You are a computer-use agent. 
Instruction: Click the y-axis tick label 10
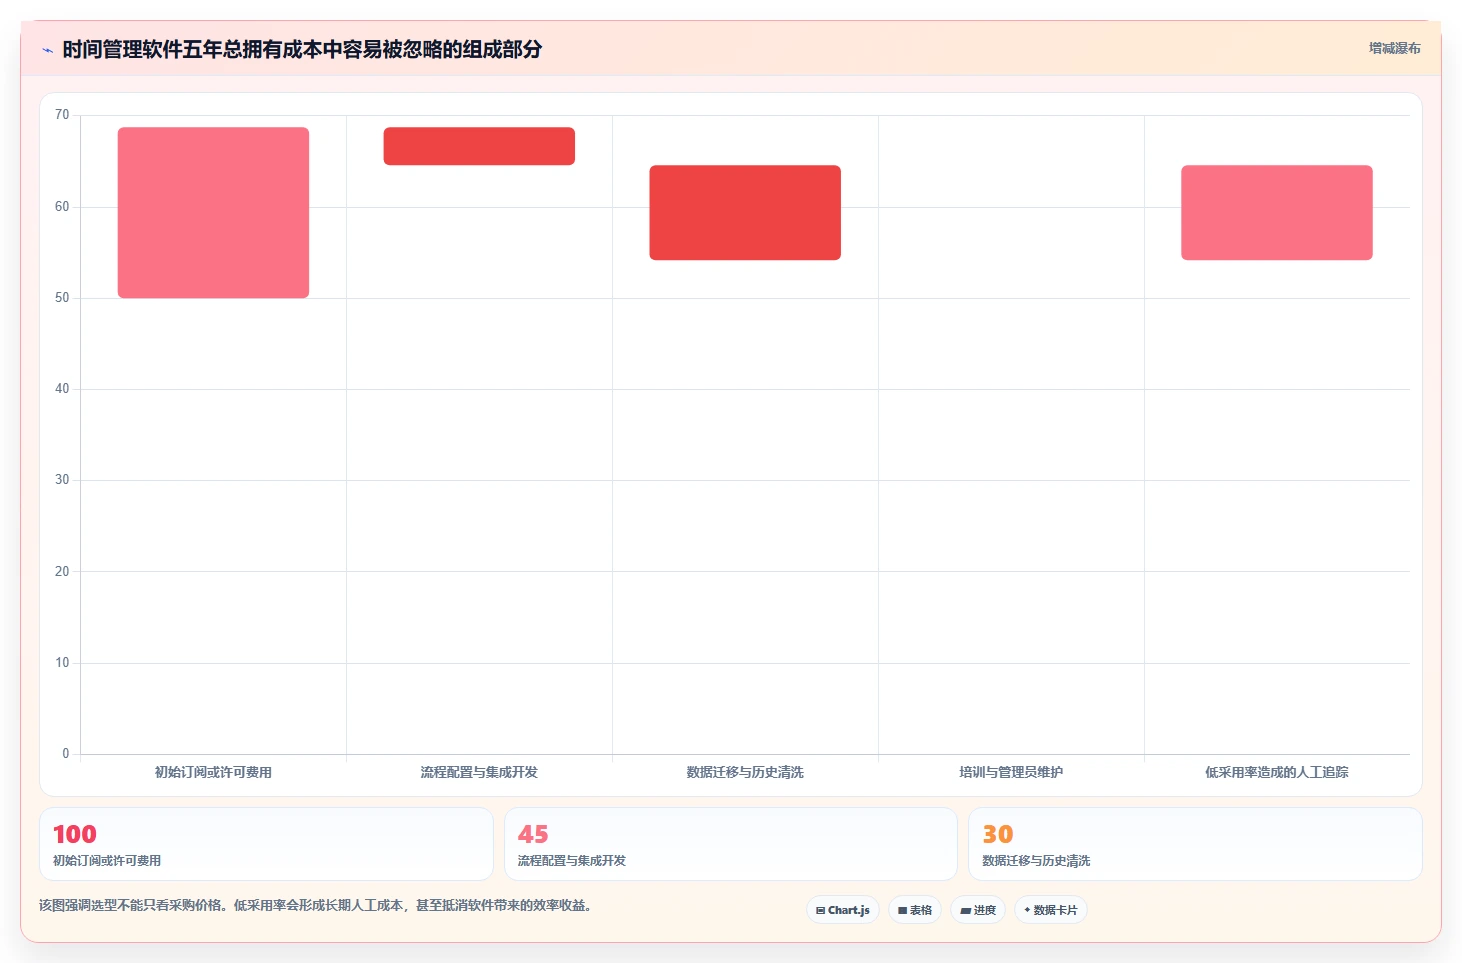pyautogui.click(x=62, y=663)
